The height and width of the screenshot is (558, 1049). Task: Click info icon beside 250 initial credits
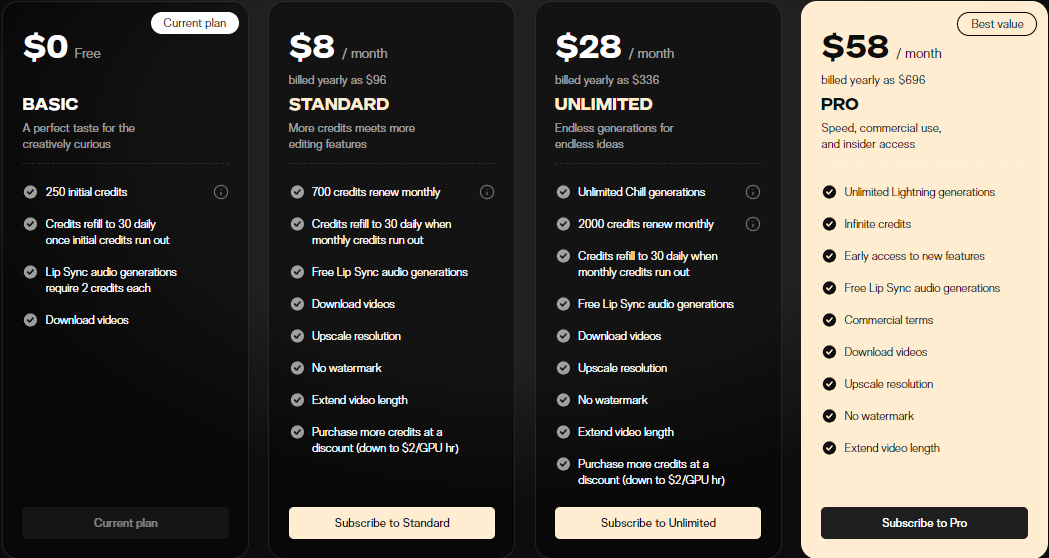221,192
